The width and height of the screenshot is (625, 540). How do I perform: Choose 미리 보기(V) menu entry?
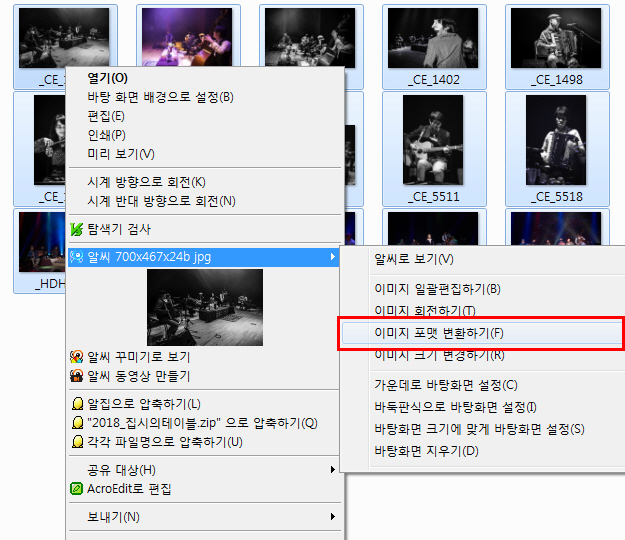[121, 154]
